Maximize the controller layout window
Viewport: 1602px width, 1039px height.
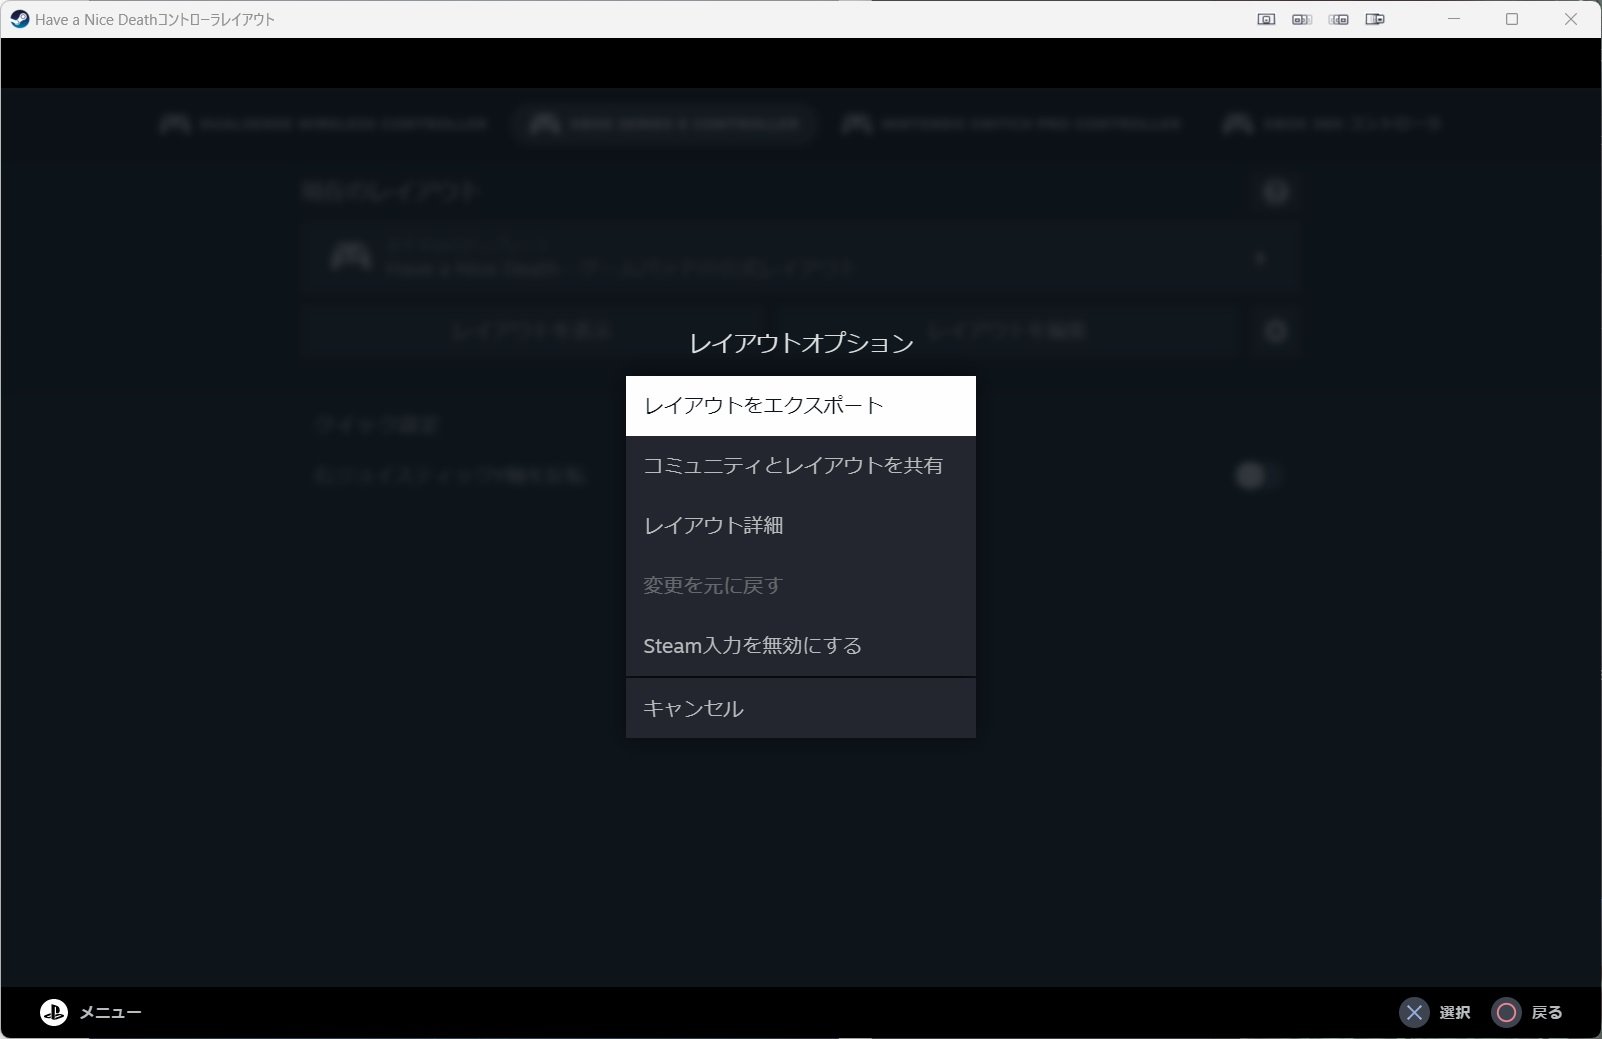tap(1512, 19)
